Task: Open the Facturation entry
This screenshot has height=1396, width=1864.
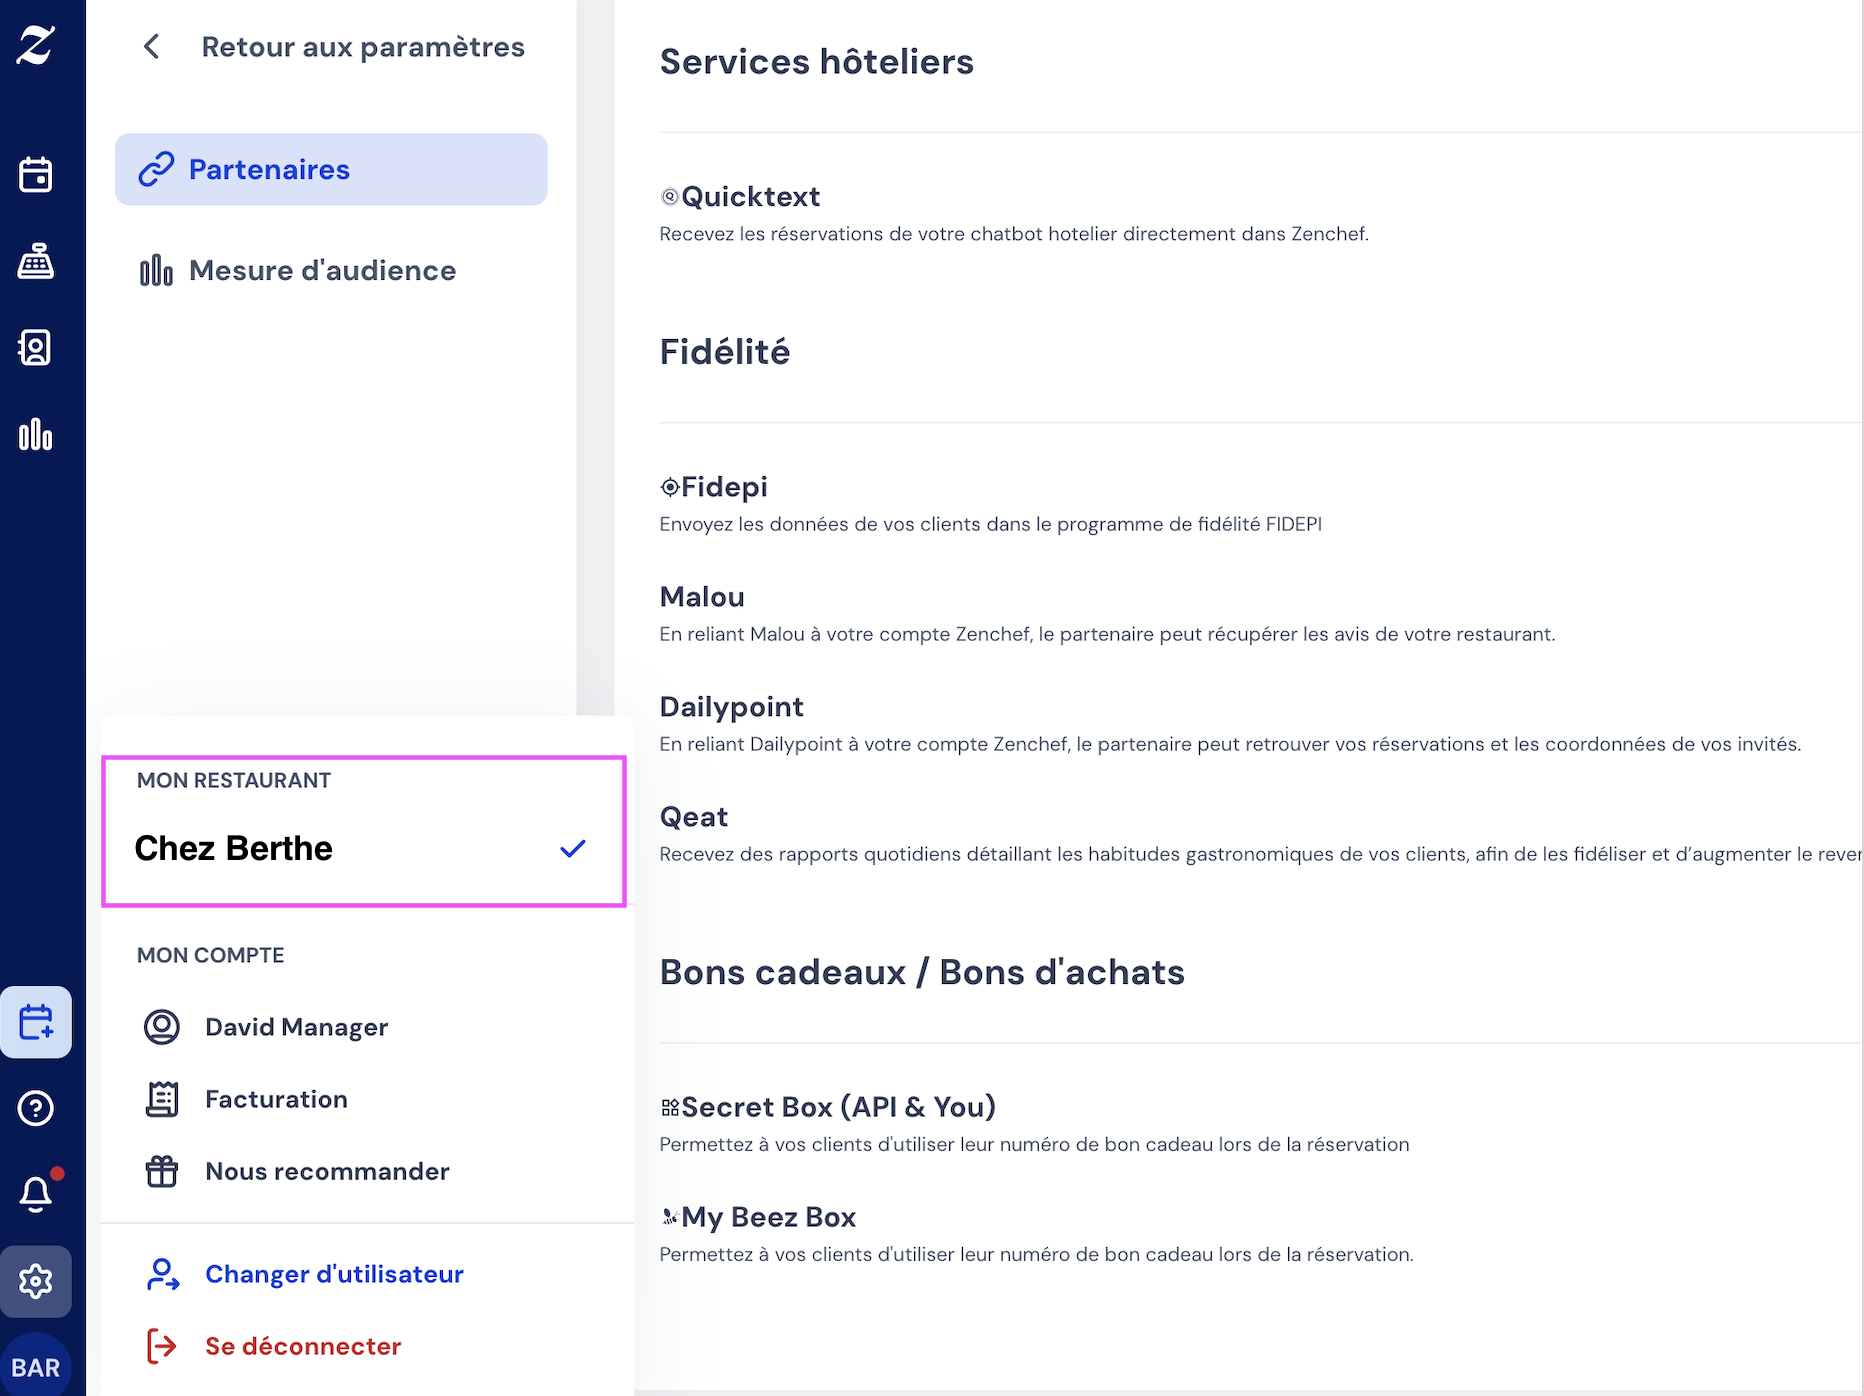Action: coord(276,1099)
